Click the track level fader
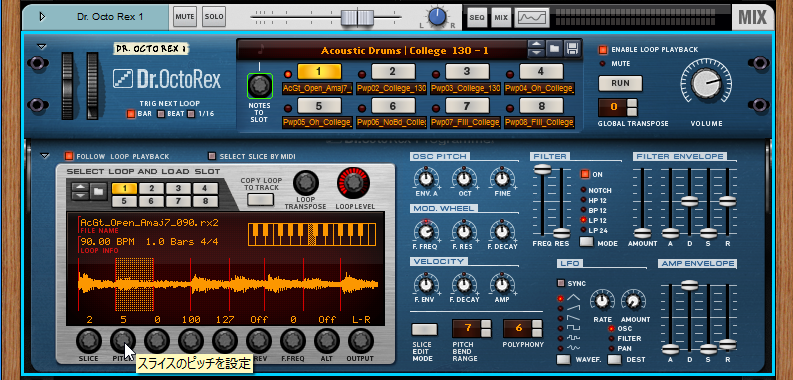This screenshot has width=793, height=380. (x=357, y=17)
